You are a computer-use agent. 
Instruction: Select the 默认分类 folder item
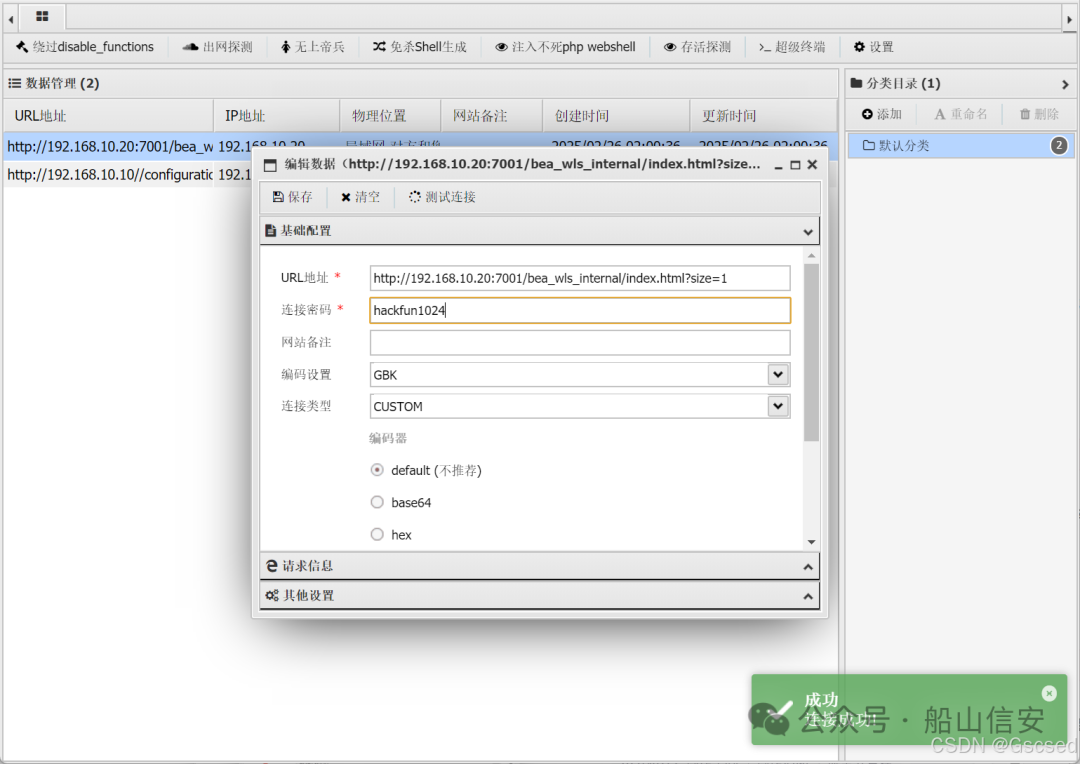(961, 145)
